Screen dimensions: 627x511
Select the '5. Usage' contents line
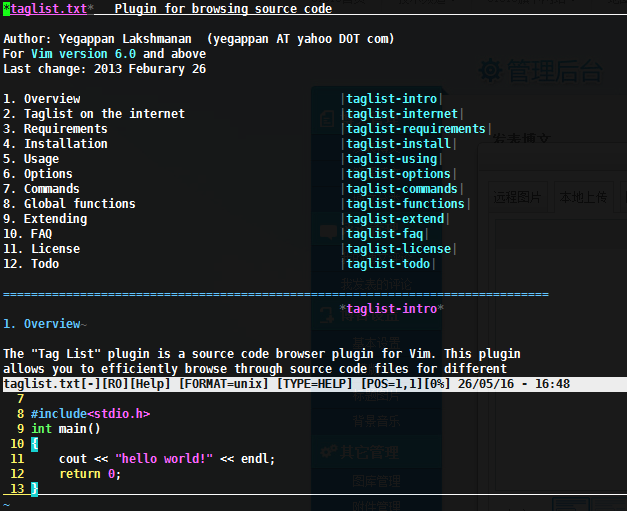[31, 159]
